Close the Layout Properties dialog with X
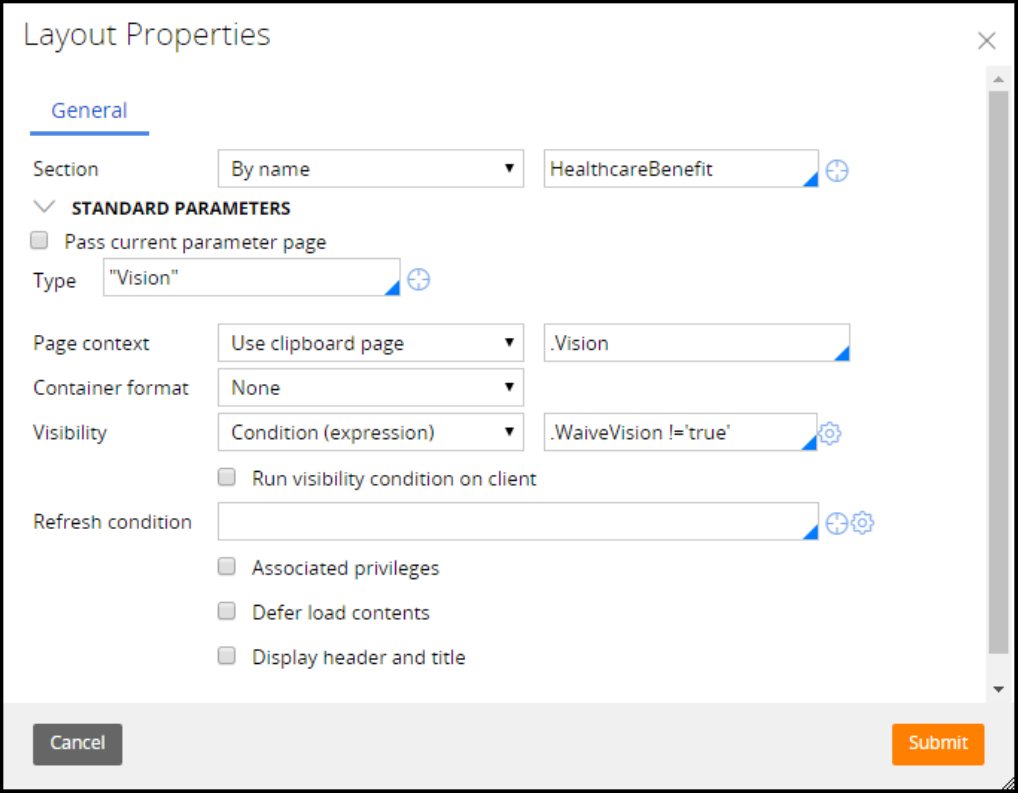This screenshot has width=1018, height=793. pyautogui.click(x=986, y=41)
